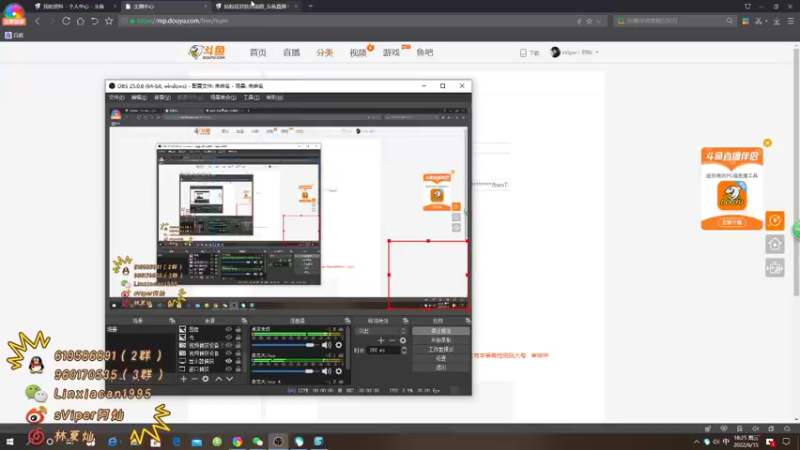Increase transition duration with stepper arrow
This screenshot has height=450, width=800.
(x=404, y=348)
